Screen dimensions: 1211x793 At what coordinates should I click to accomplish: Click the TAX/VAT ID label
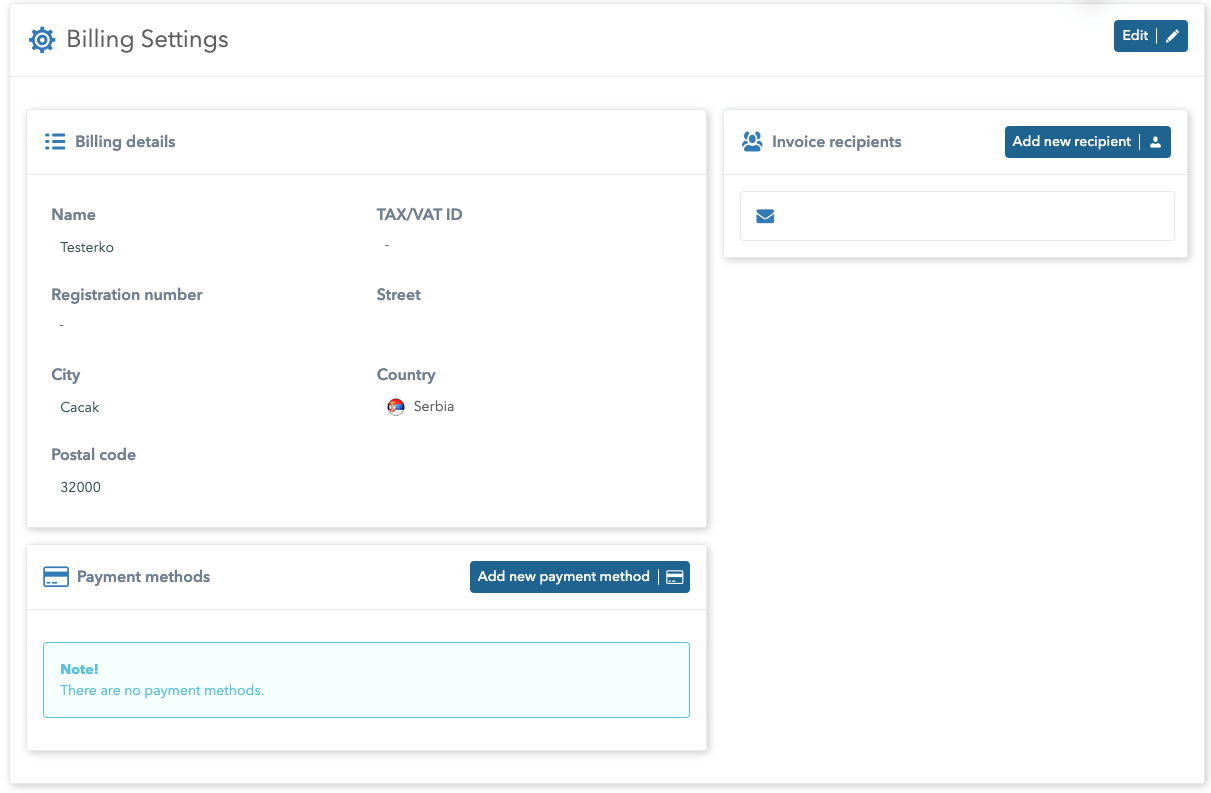click(419, 214)
